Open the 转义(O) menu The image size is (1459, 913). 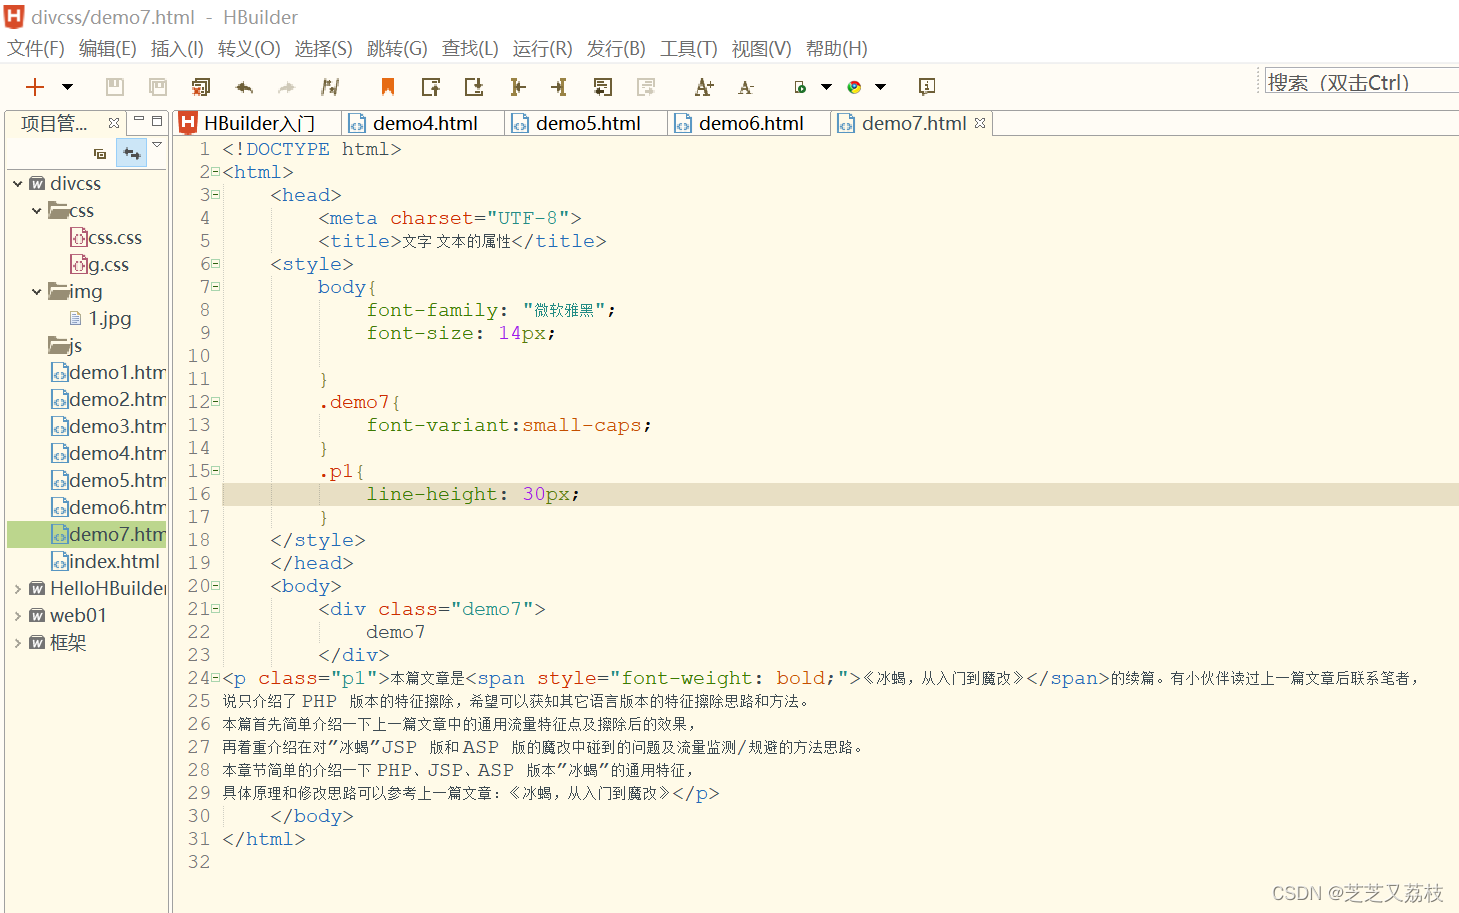click(249, 48)
